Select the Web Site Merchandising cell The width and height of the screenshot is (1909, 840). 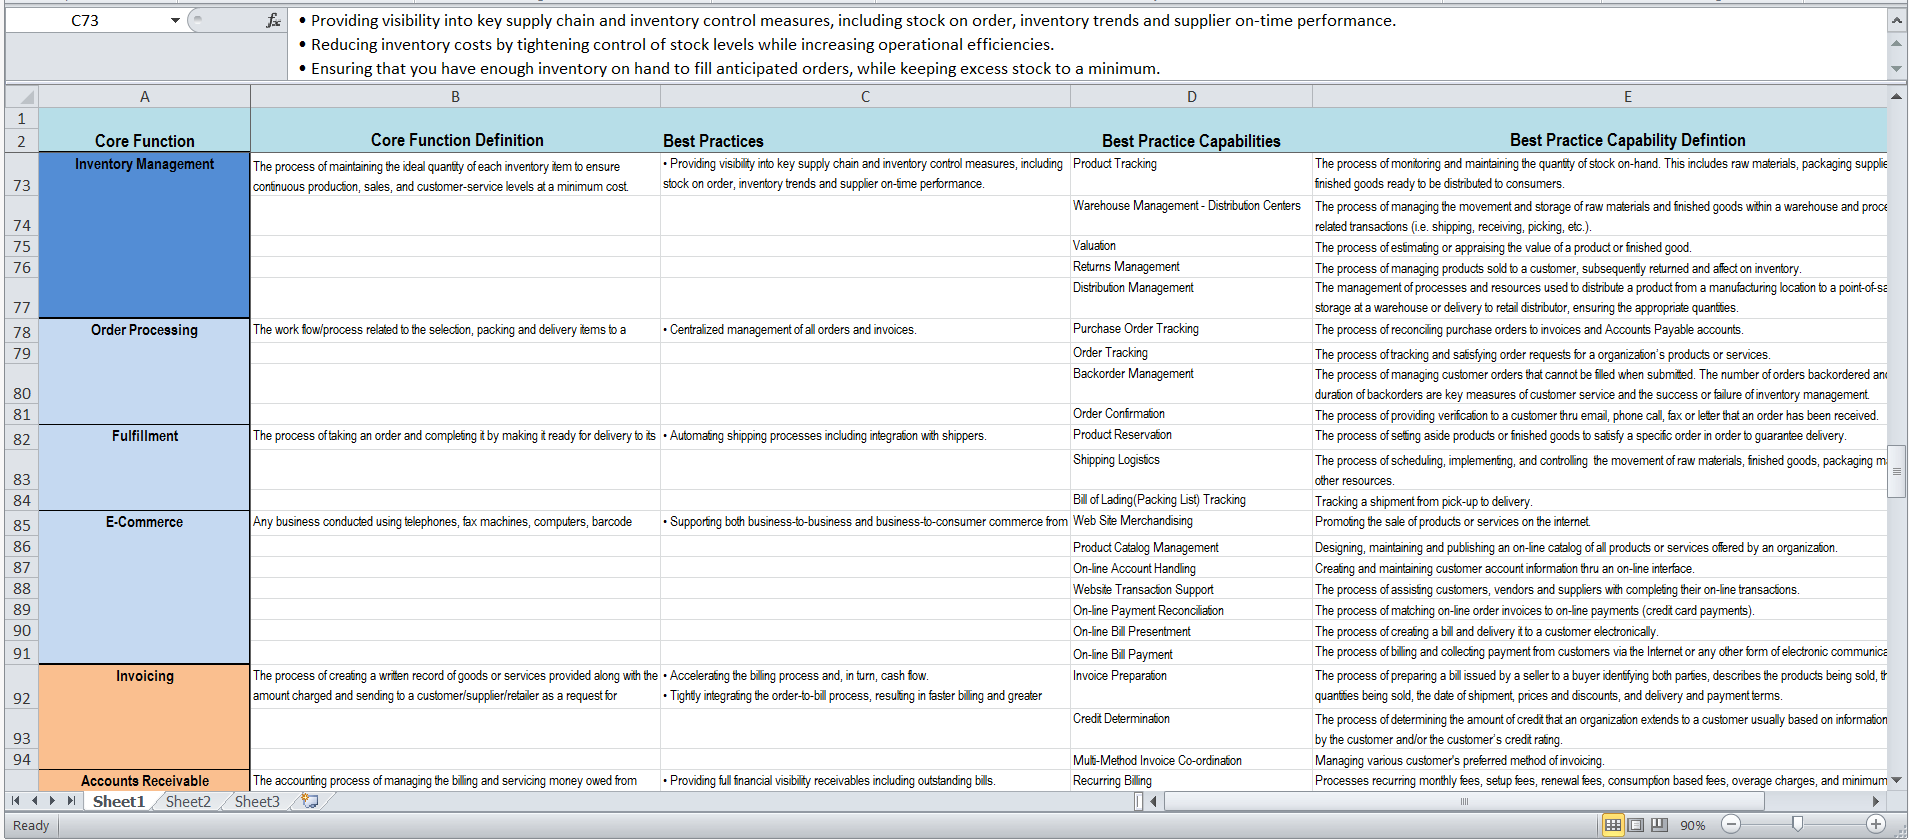click(1191, 523)
